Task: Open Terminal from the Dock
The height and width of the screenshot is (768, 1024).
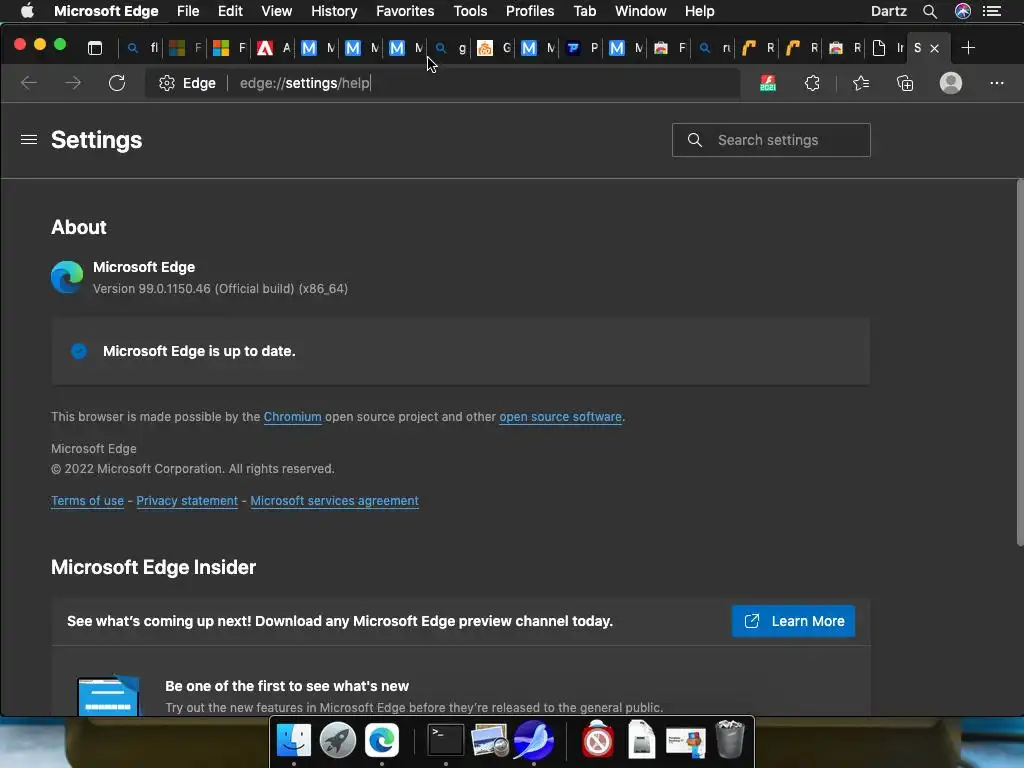Action: point(446,741)
